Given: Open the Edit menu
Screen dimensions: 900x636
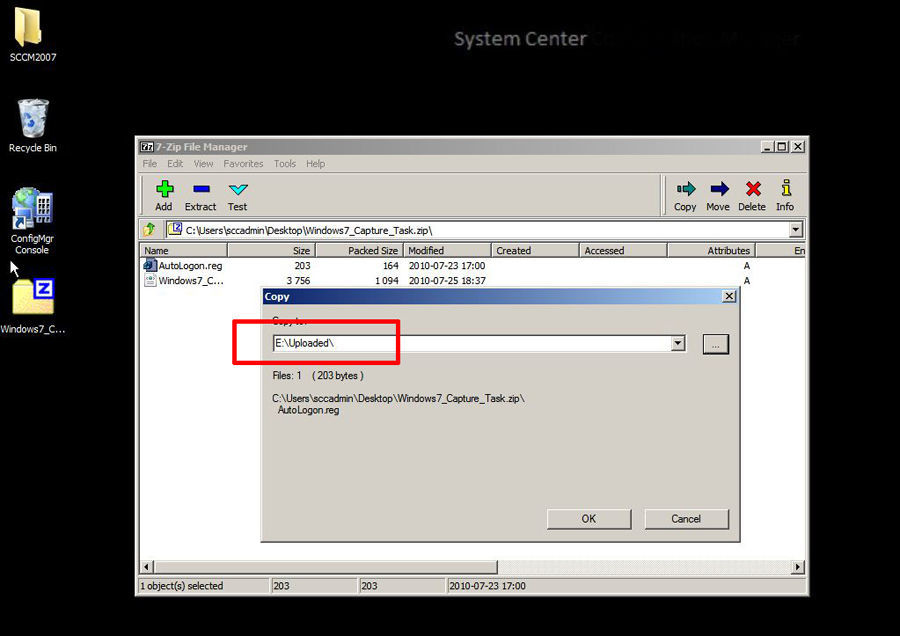Looking at the screenshot, I should pos(175,164).
